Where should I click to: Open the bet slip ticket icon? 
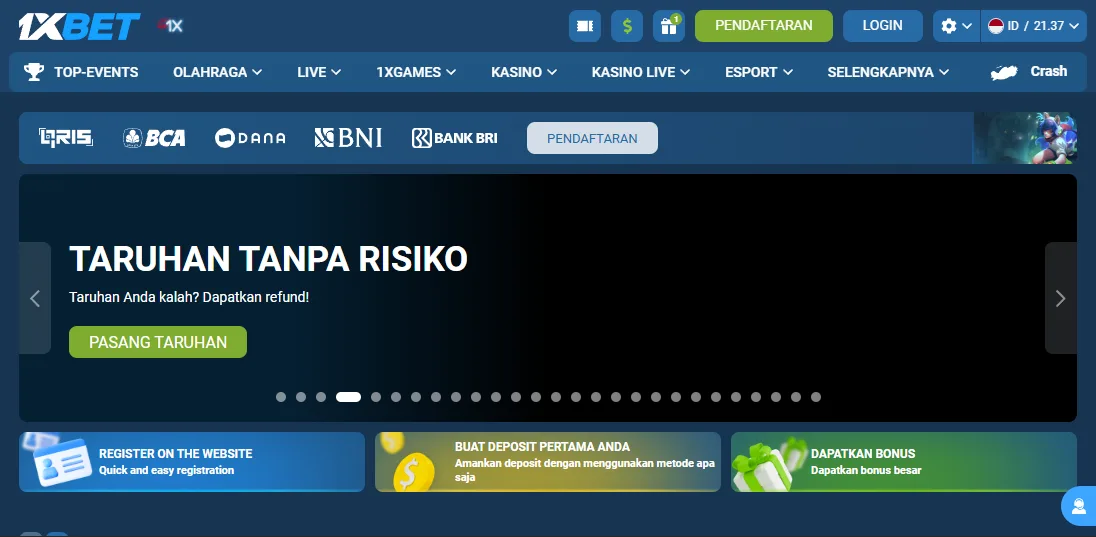pyautogui.click(x=585, y=26)
